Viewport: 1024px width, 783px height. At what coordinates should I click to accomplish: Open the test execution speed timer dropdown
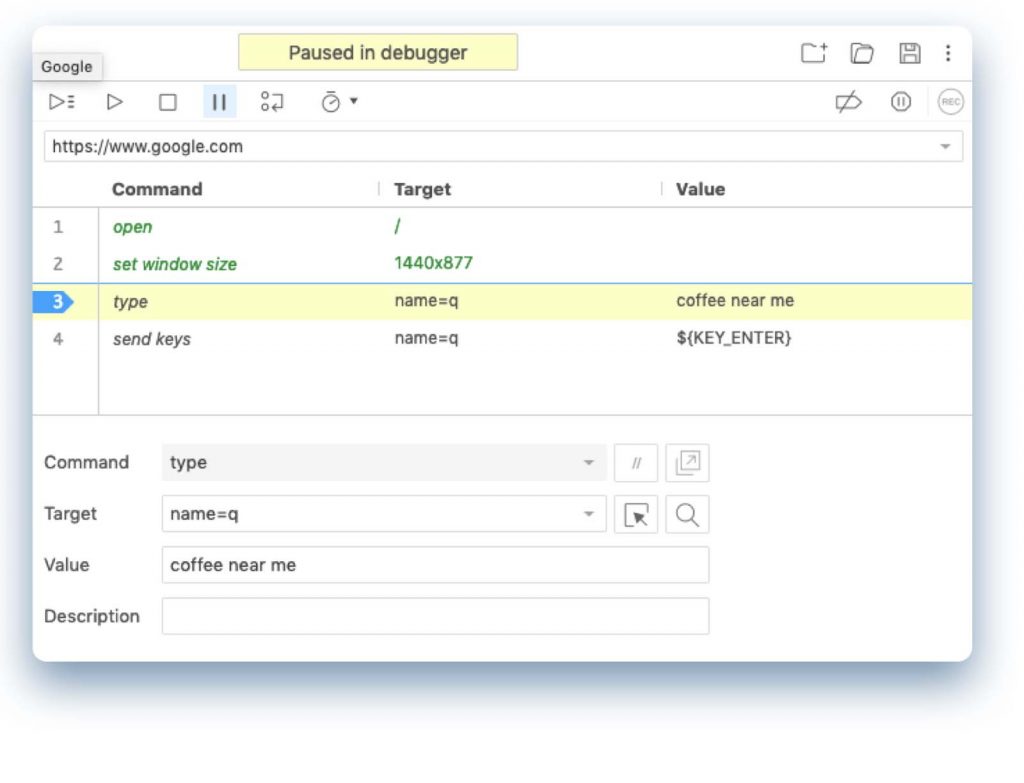(339, 102)
